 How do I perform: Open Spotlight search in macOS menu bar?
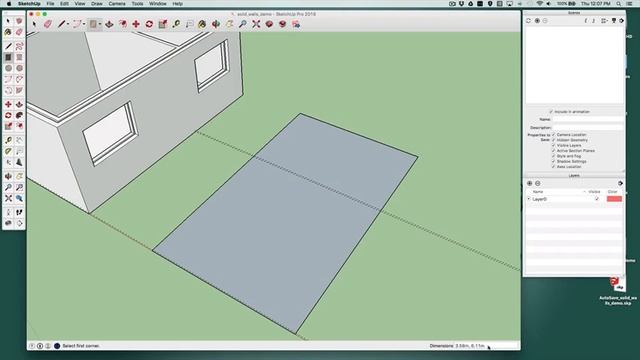tap(619, 4)
